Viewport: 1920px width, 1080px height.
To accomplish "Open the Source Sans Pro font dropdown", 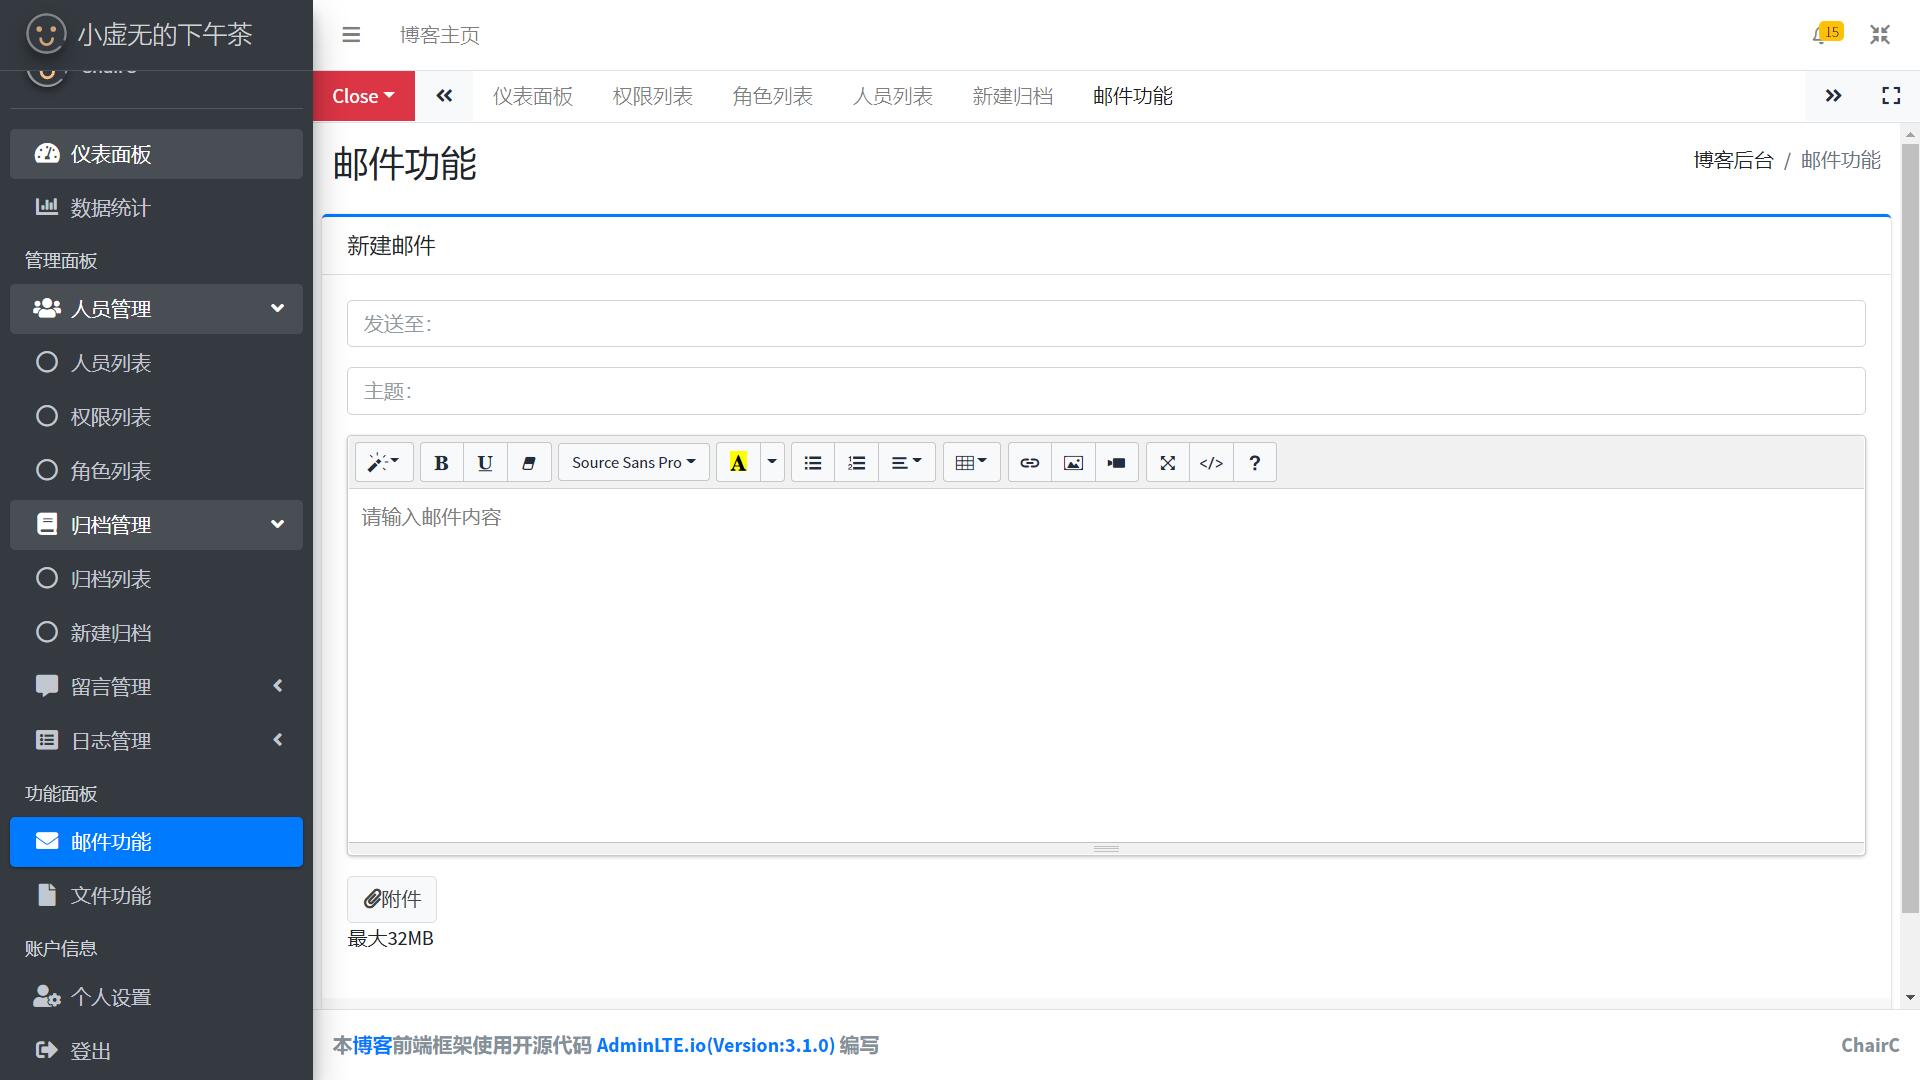I will click(633, 463).
